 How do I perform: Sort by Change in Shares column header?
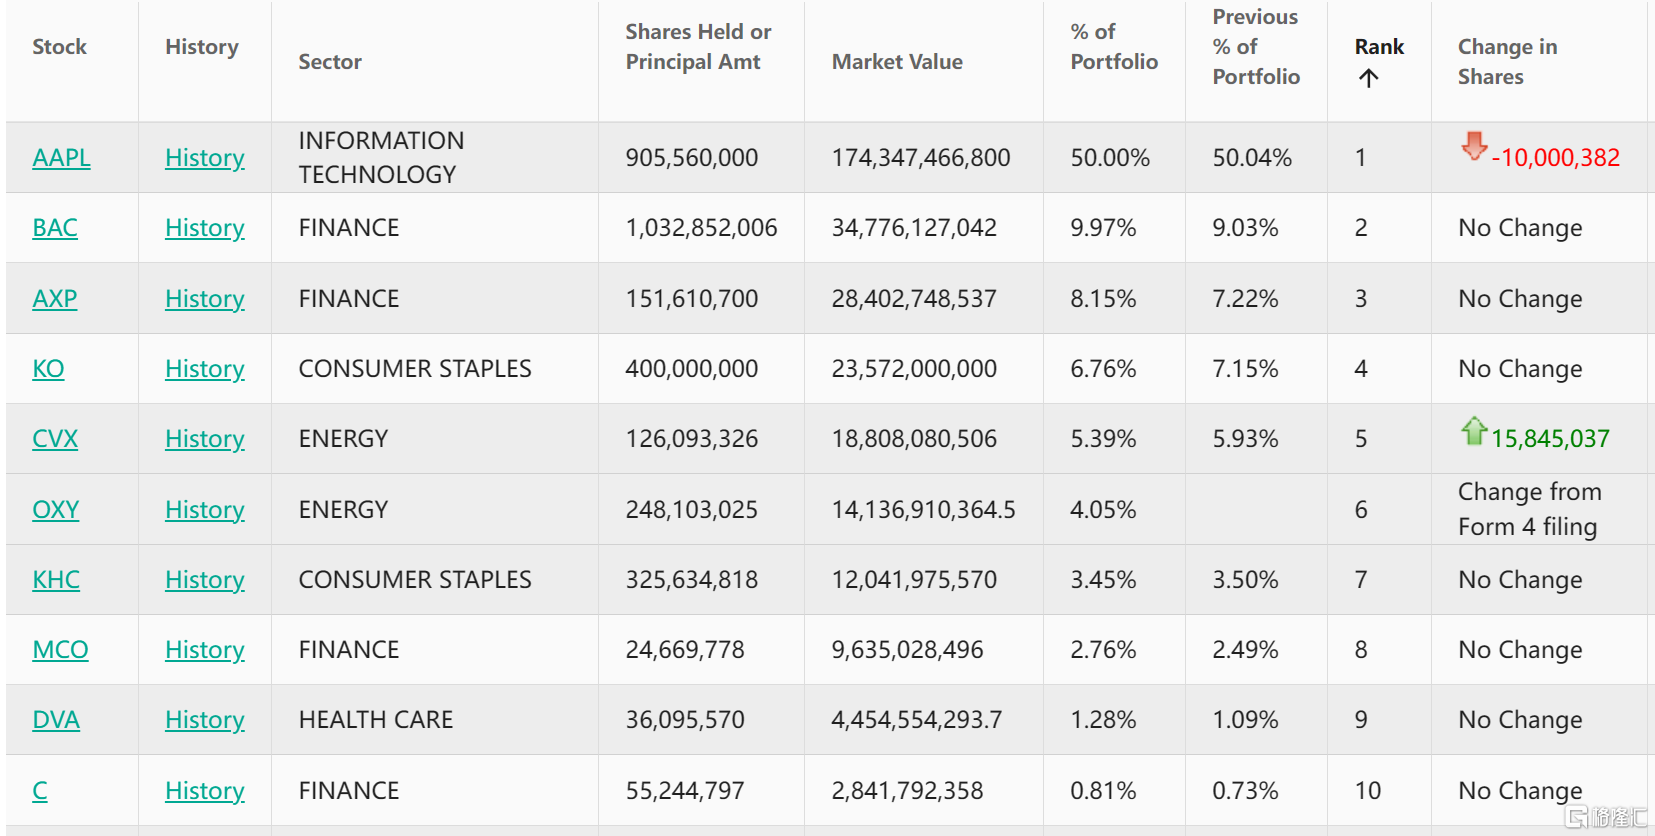coord(1506,62)
